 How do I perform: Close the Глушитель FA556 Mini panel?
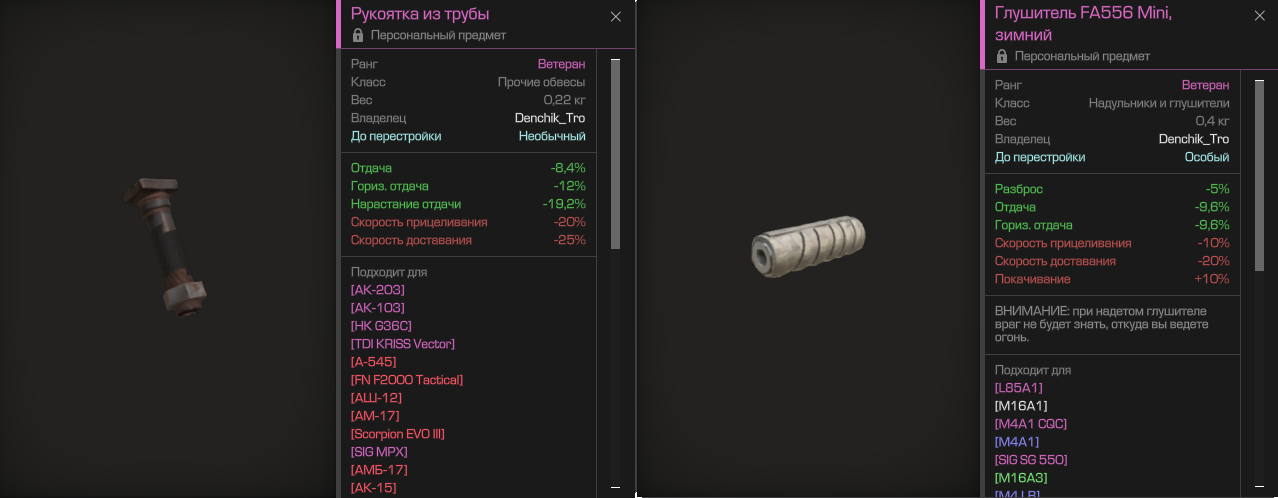coord(1260,16)
